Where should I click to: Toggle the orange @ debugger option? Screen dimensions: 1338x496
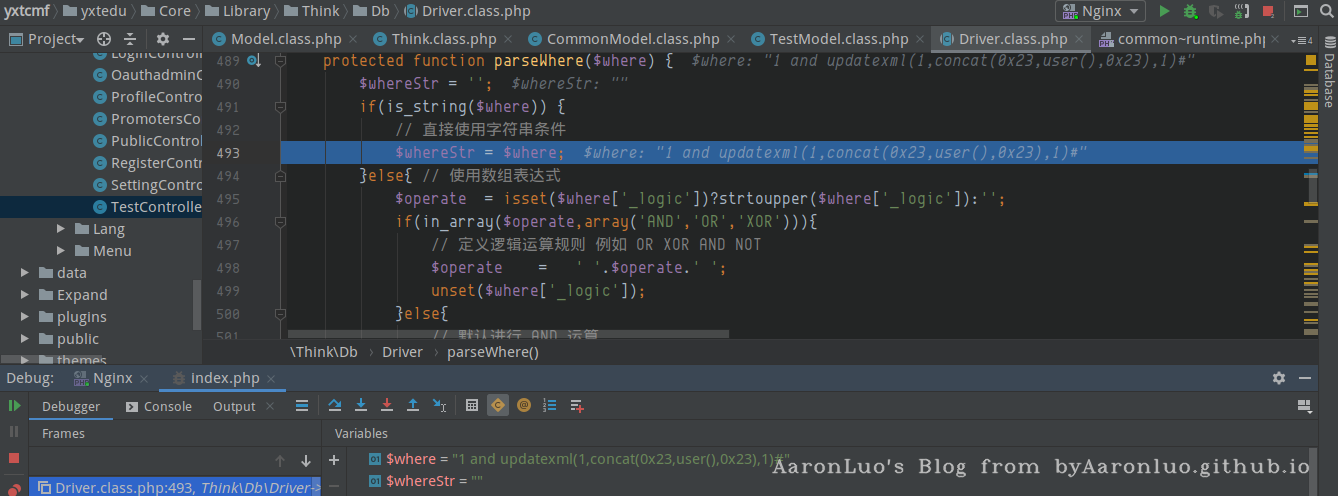tap(524, 405)
